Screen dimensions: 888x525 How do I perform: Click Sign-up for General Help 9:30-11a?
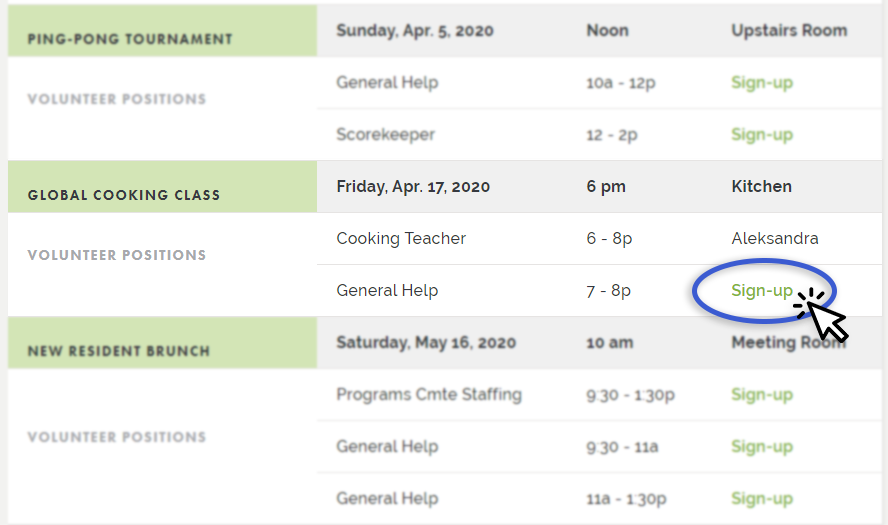[762, 447]
